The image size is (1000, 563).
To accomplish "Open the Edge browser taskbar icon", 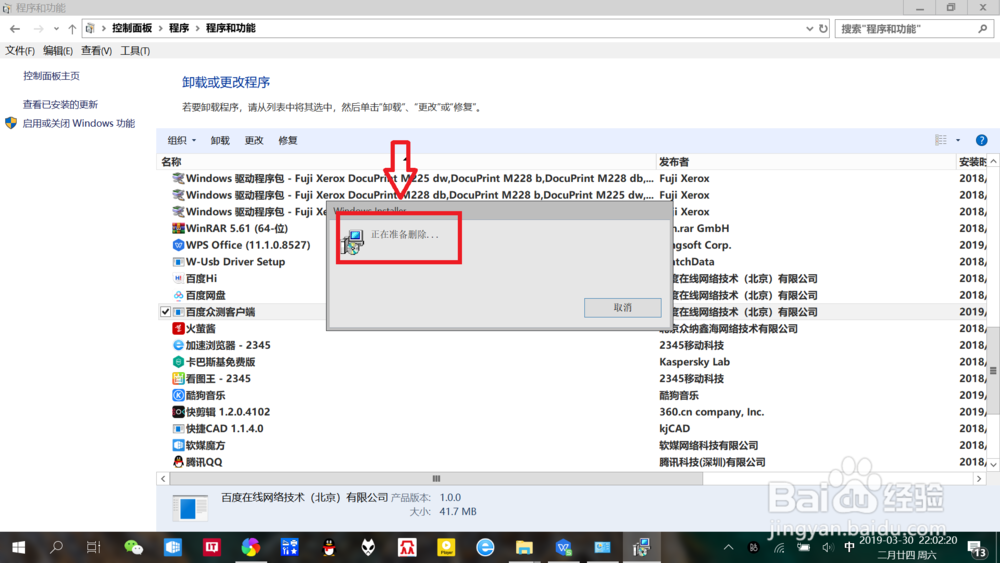I will 485,547.
